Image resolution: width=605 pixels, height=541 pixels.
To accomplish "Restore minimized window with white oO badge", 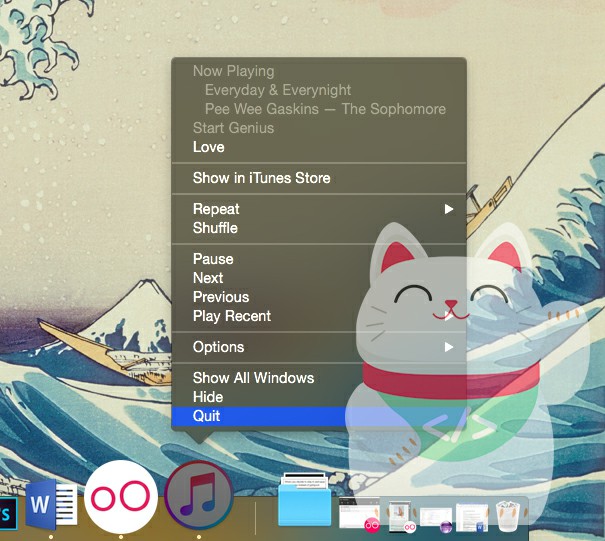I will 402,517.
